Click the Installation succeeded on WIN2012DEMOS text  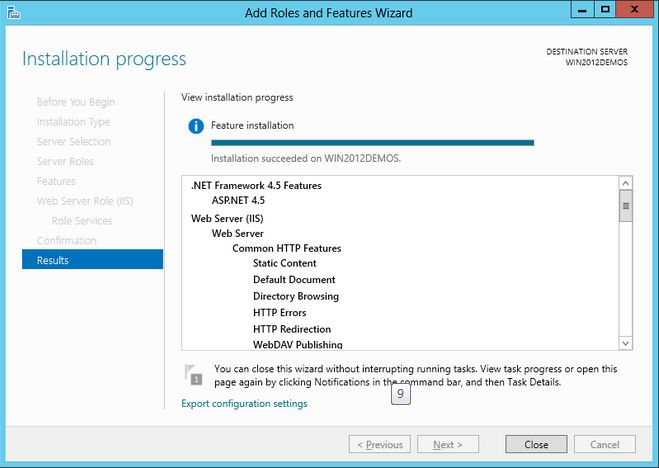(x=306, y=159)
